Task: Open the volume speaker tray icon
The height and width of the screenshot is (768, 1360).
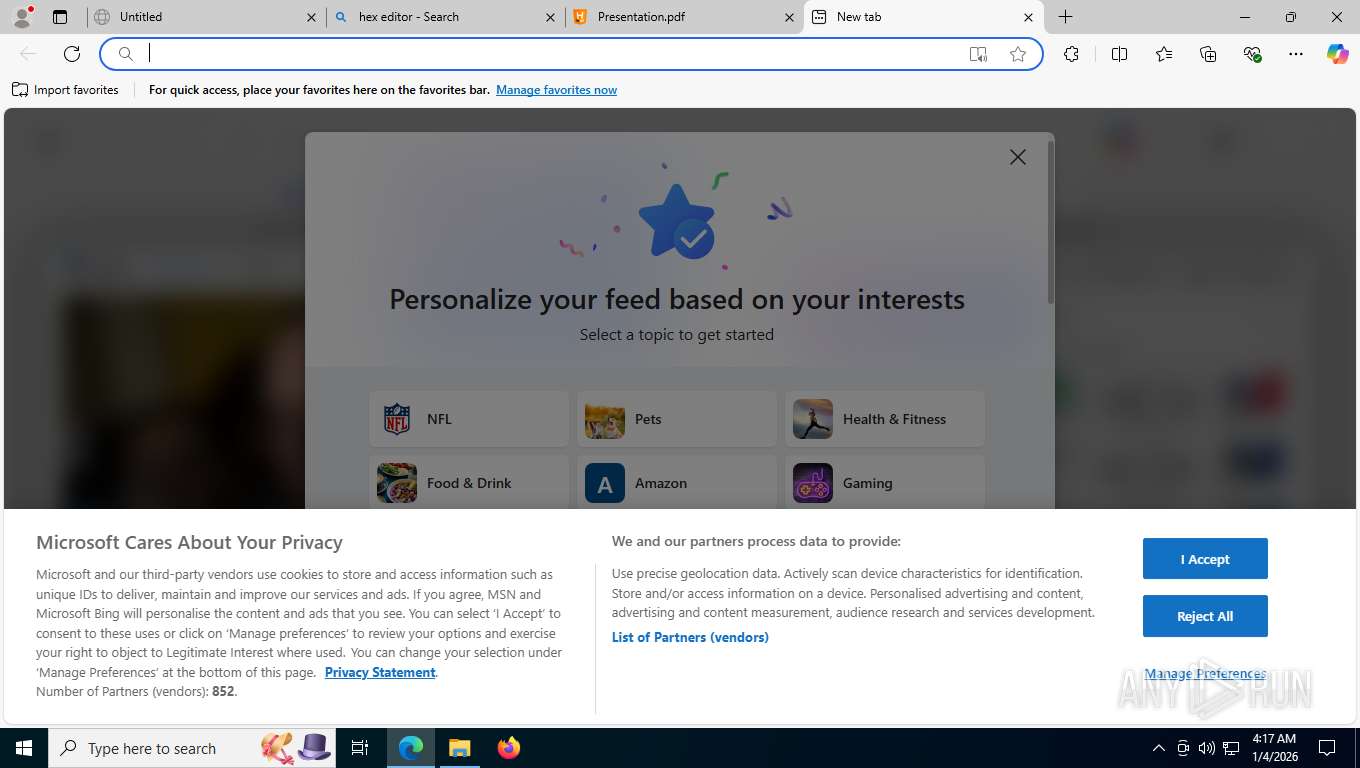Action: point(1207,748)
